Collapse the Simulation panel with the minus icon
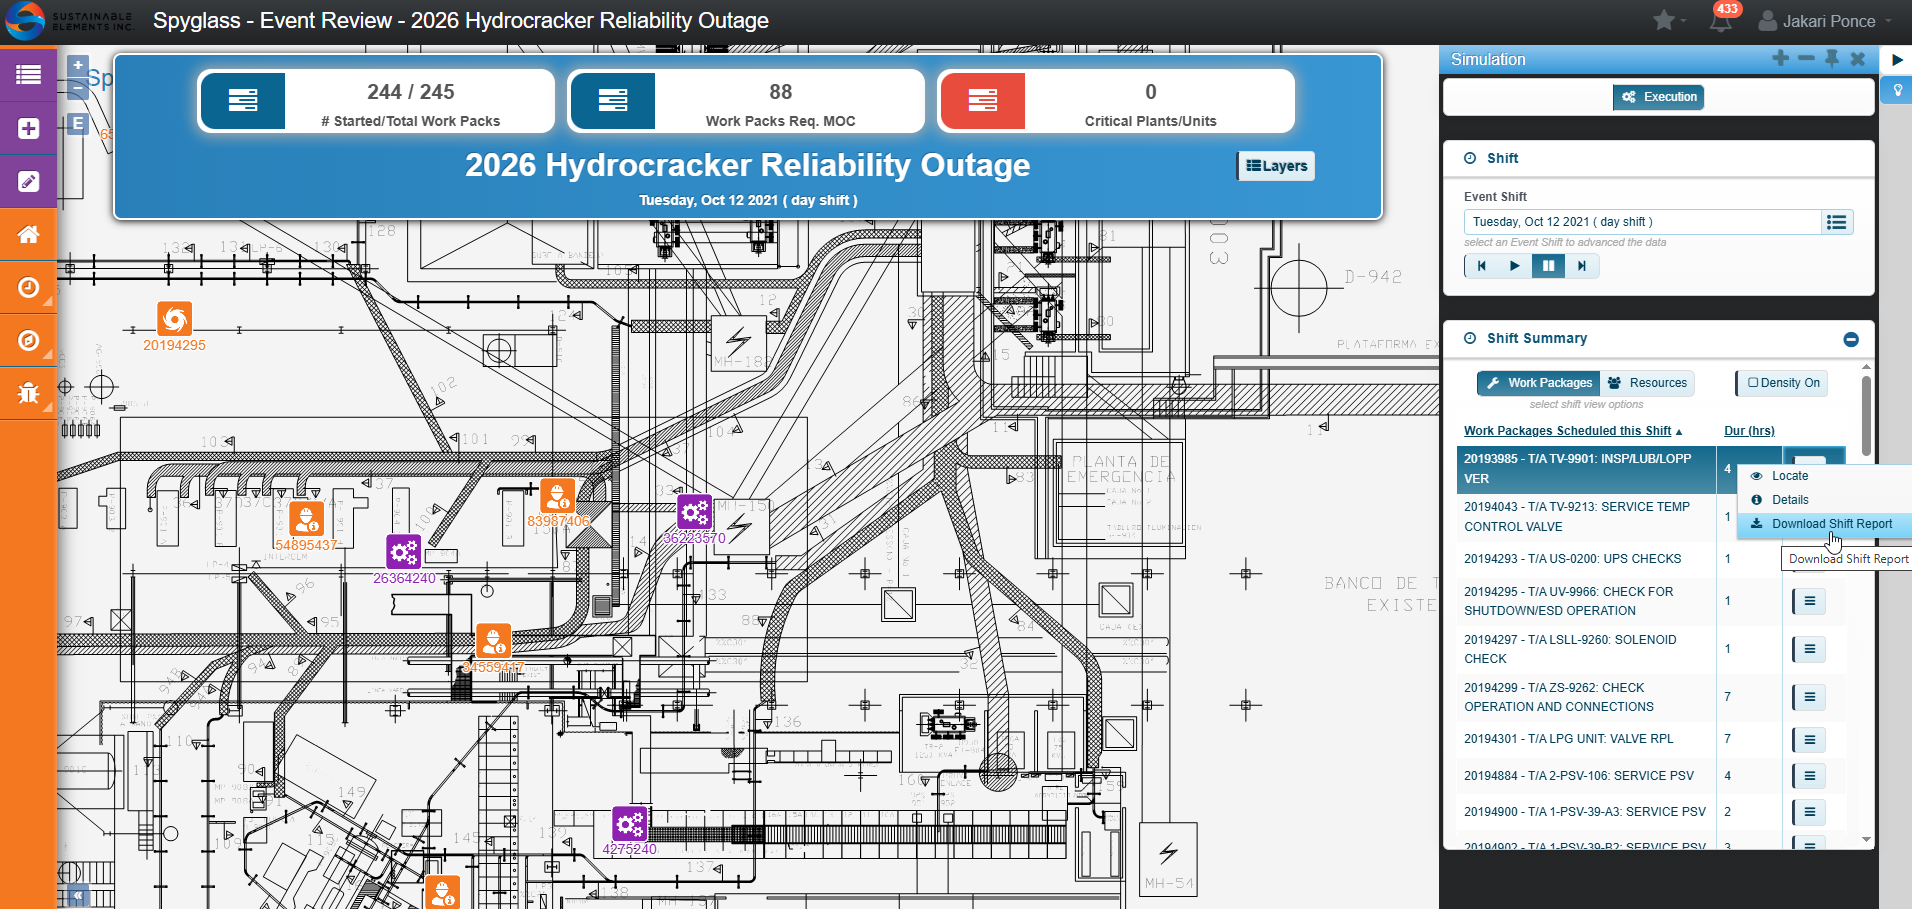 point(1806,59)
